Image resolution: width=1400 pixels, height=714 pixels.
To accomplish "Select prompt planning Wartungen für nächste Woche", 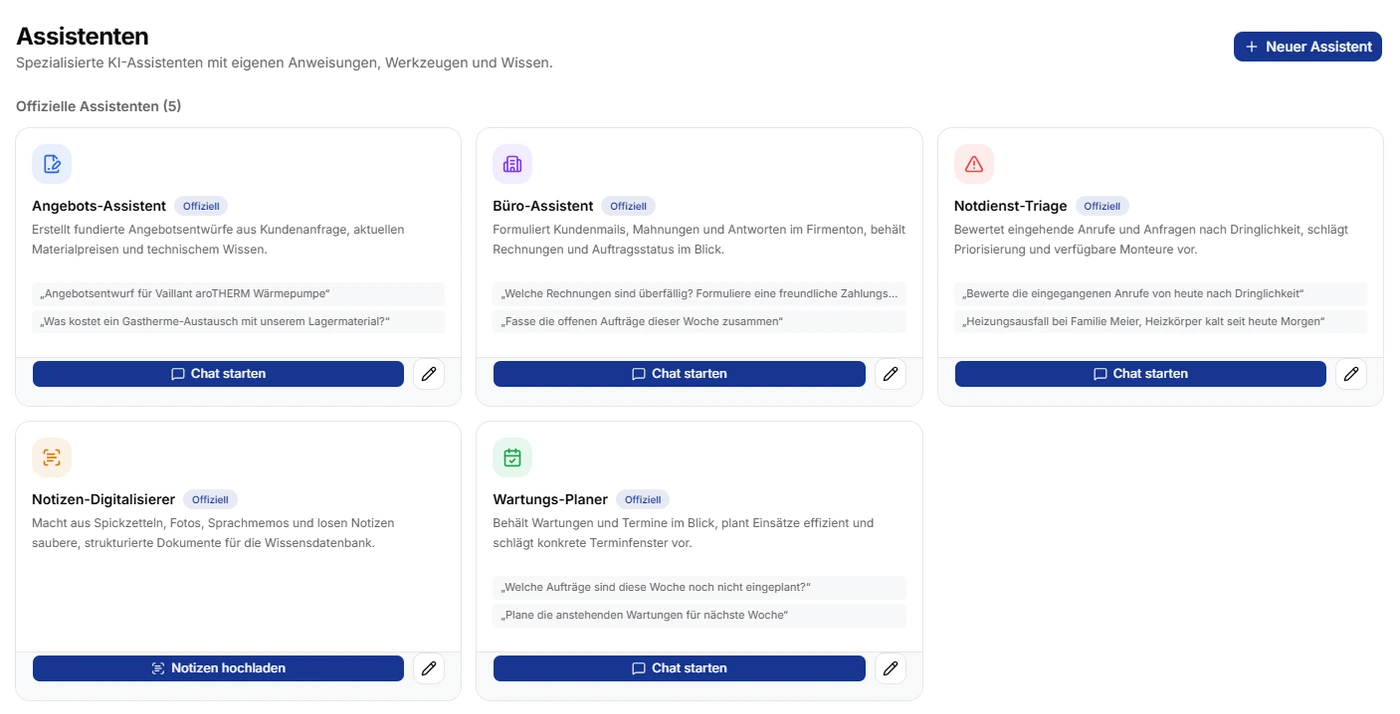I will click(699, 616).
